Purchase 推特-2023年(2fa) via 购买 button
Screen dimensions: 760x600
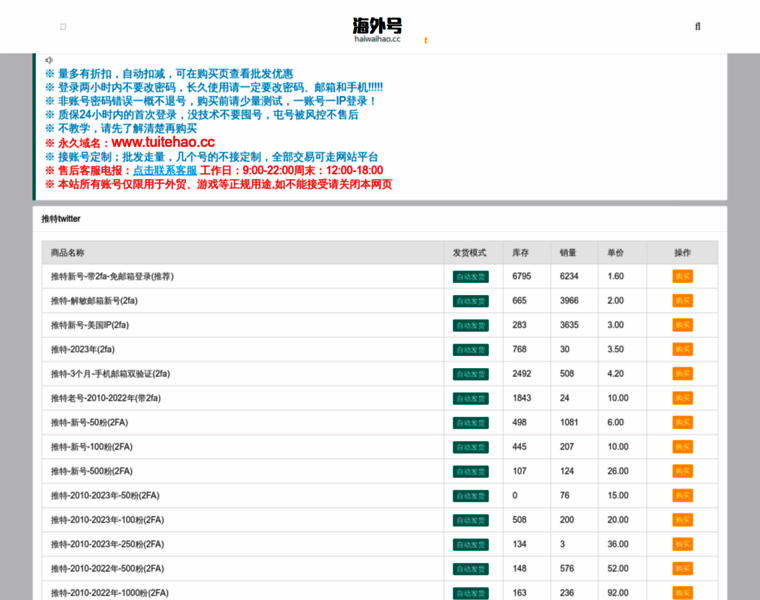(x=682, y=349)
